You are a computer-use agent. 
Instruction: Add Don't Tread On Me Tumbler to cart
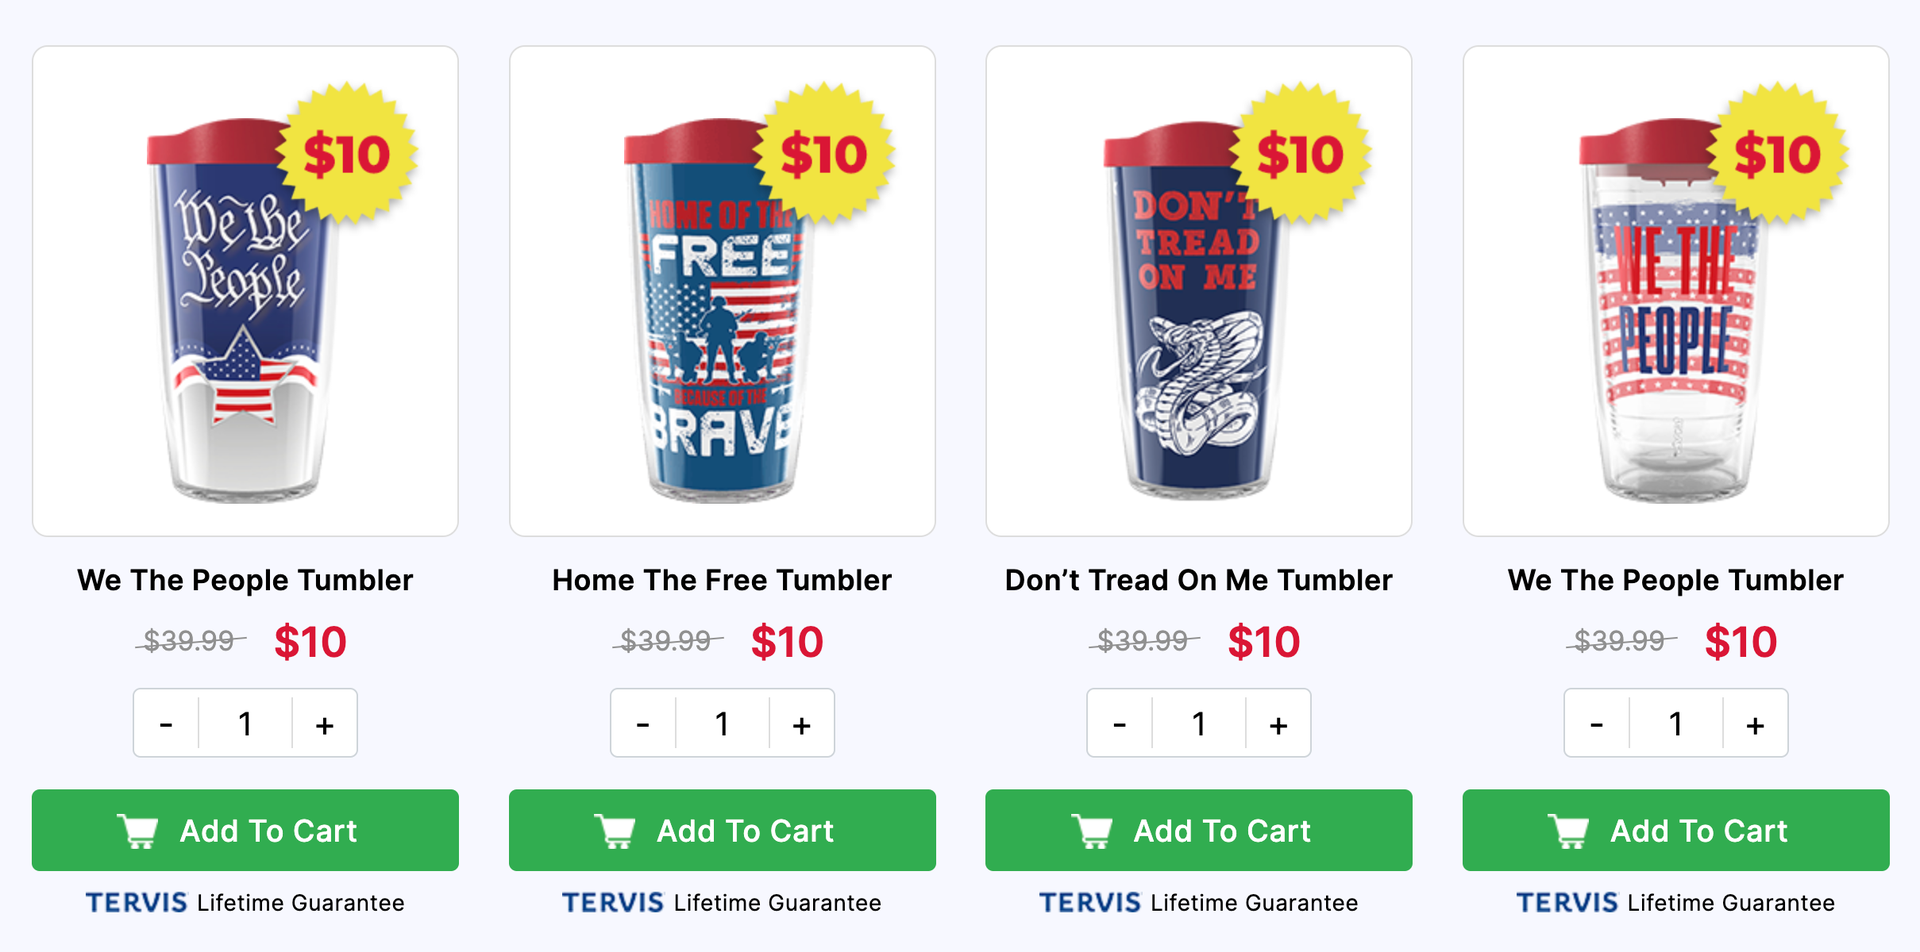pos(1199,830)
